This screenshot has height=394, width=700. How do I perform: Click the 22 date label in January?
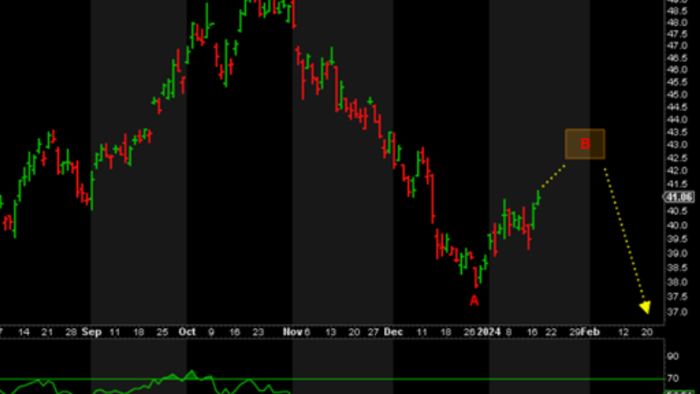(551, 332)
